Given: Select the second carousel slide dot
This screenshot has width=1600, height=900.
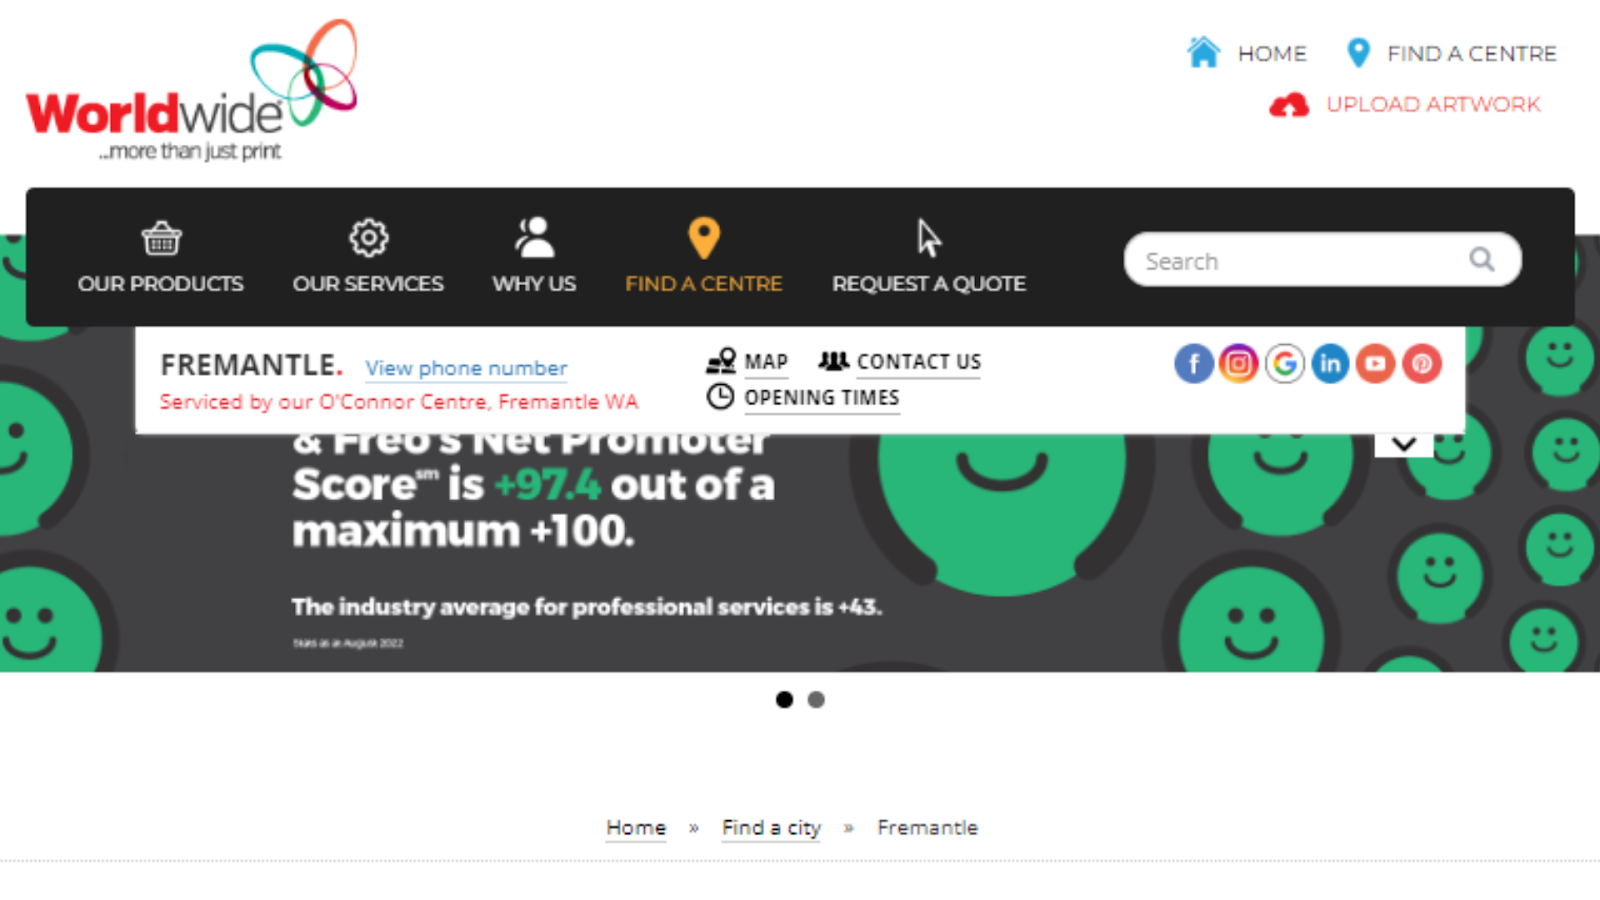Looking at the screenshot, I should [816, 700].
